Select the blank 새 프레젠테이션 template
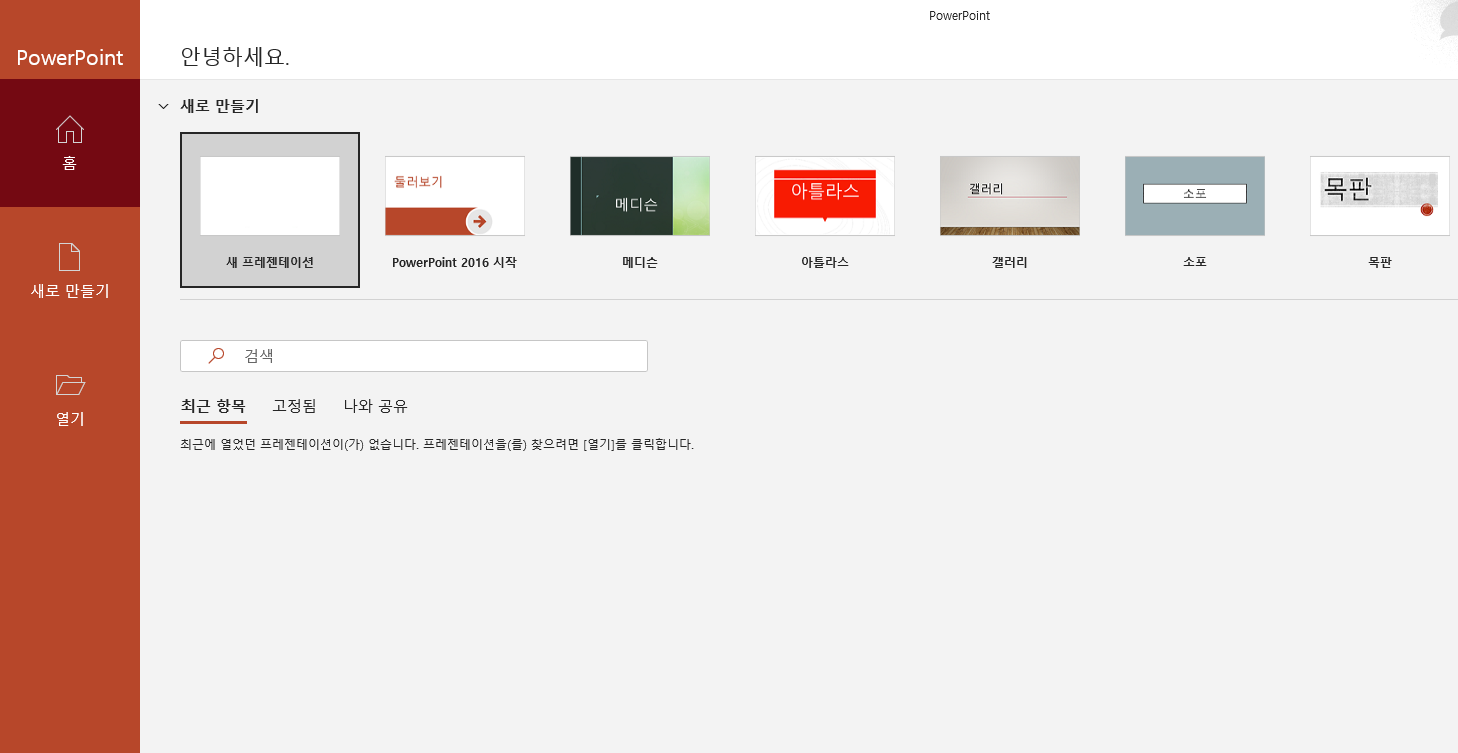Screen dimensions: 1458x753 point(270,210)
